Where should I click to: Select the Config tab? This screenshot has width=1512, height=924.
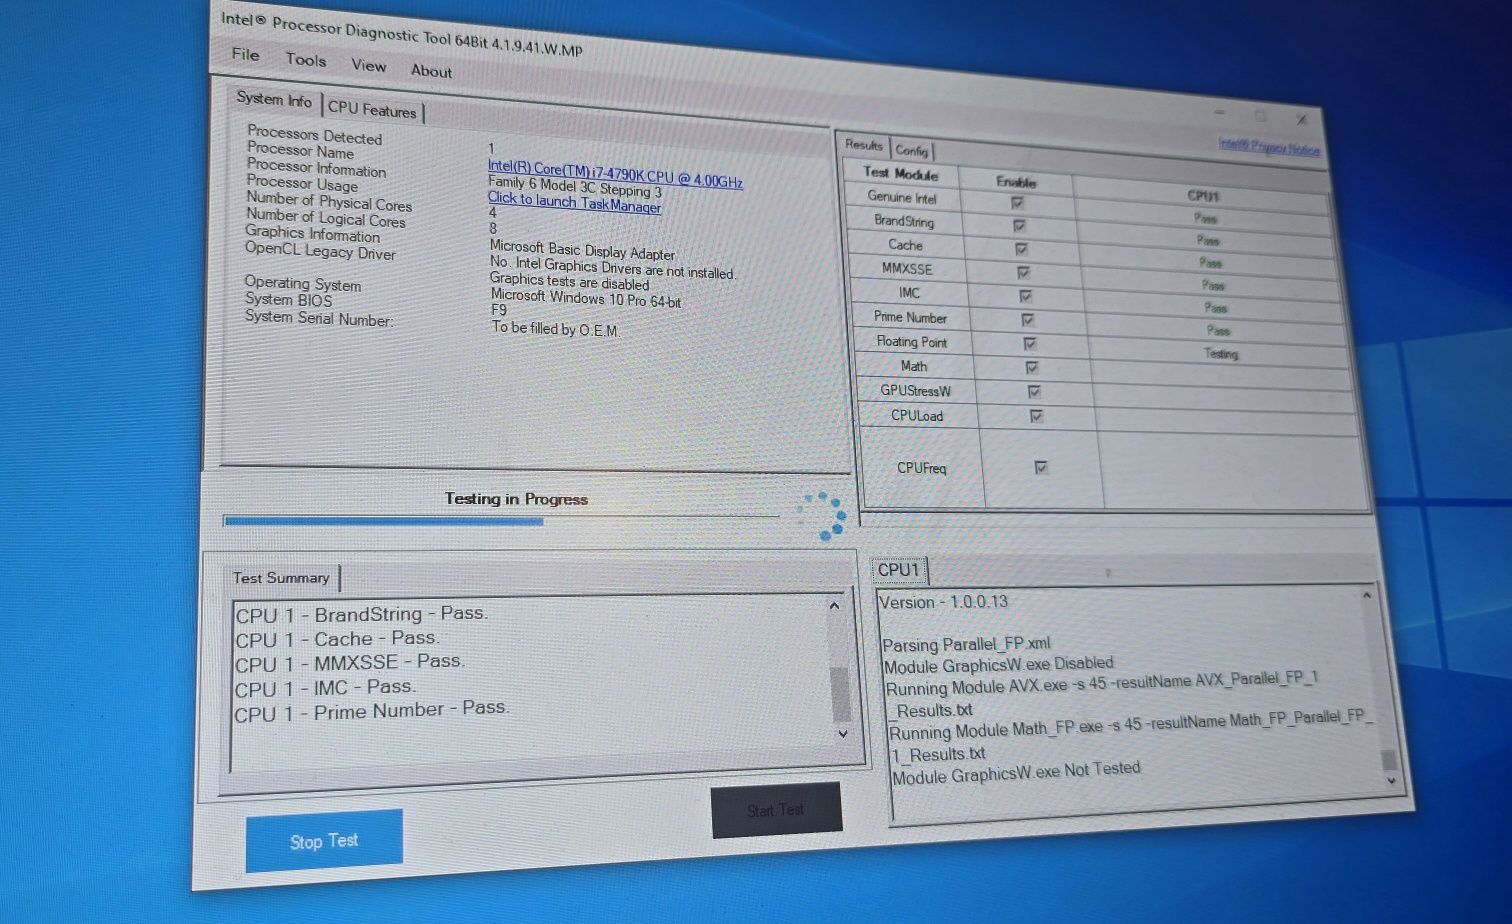912,150
